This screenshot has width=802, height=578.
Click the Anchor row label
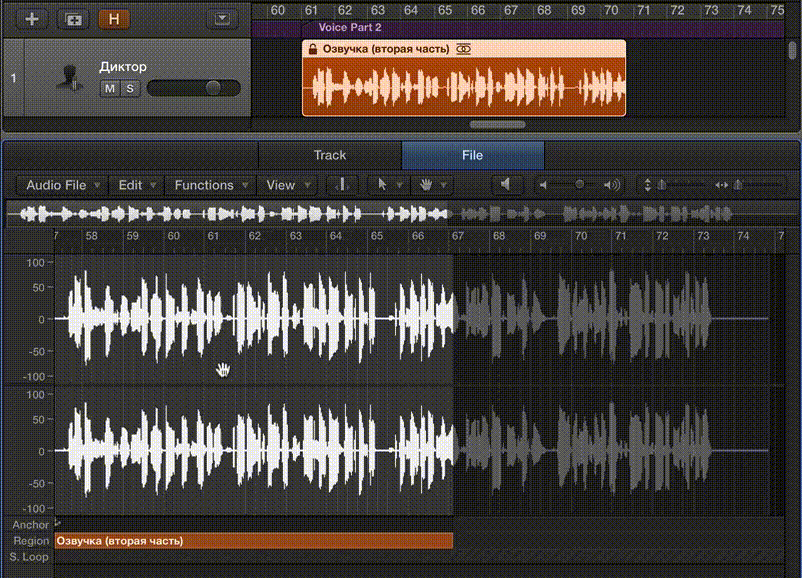[31, 525]
